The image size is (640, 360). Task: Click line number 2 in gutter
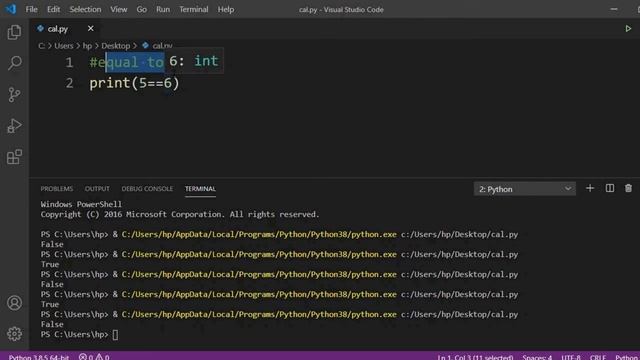(x=69, y=83)
